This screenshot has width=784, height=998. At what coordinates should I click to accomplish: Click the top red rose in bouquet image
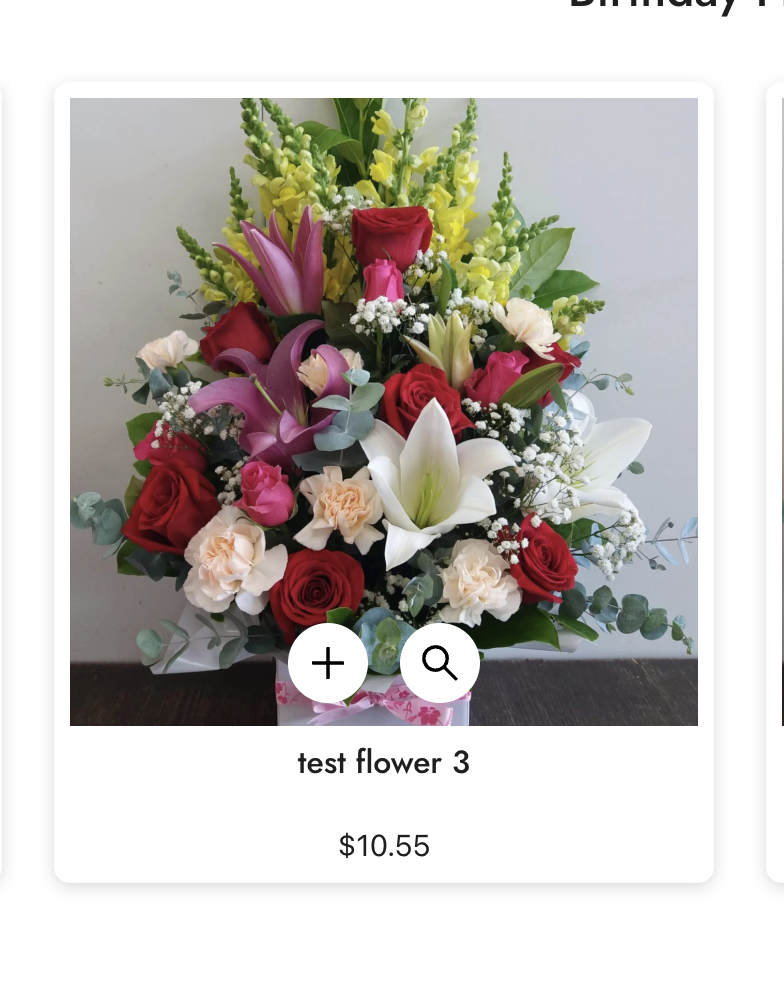(x=391, y=236)
